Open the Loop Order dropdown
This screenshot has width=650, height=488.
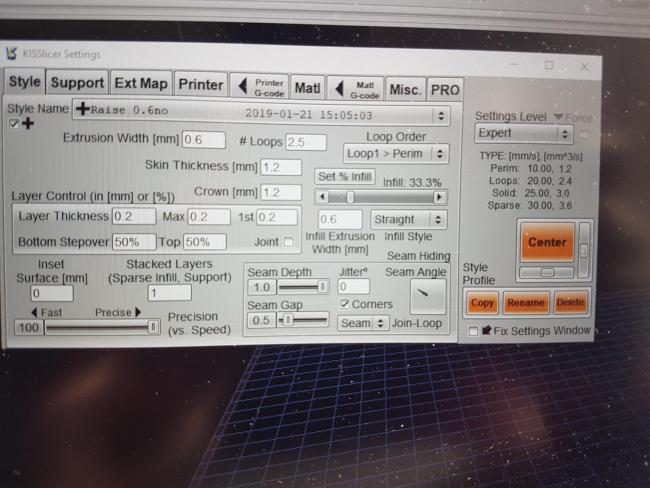click(x=396, y=154)
